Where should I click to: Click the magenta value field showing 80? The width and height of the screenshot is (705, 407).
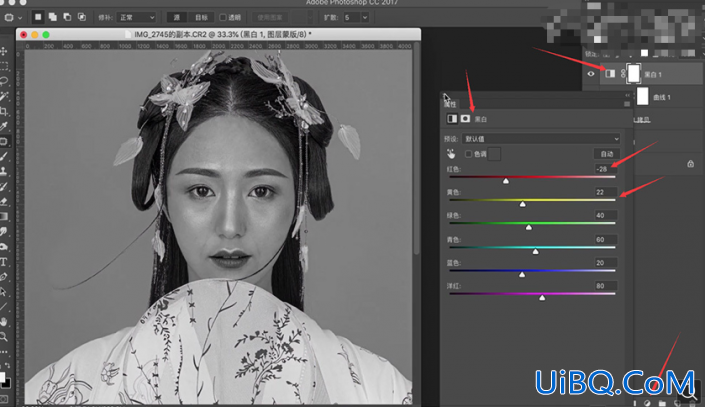(605, 286)
